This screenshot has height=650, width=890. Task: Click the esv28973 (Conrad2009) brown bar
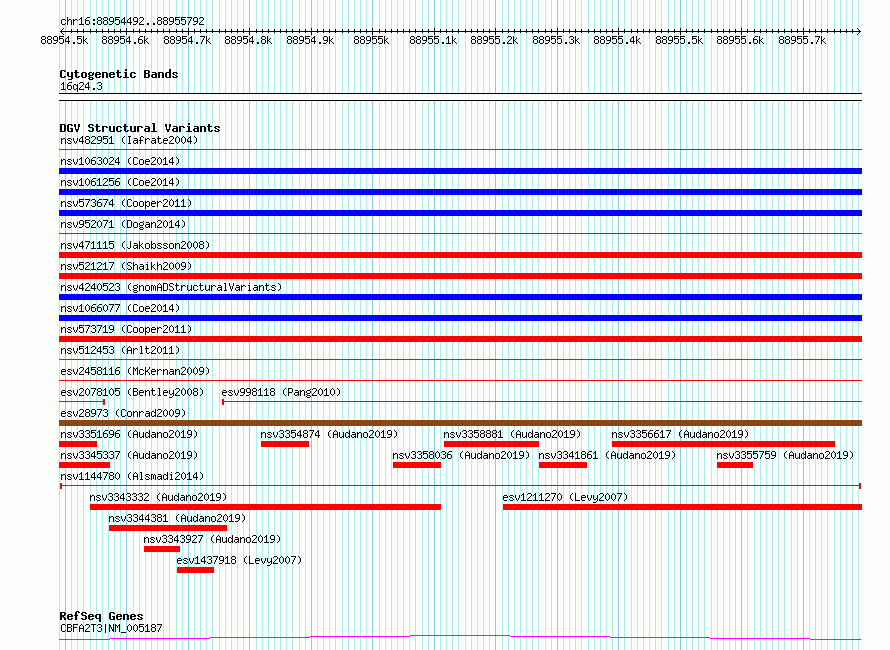pos(460,423)
